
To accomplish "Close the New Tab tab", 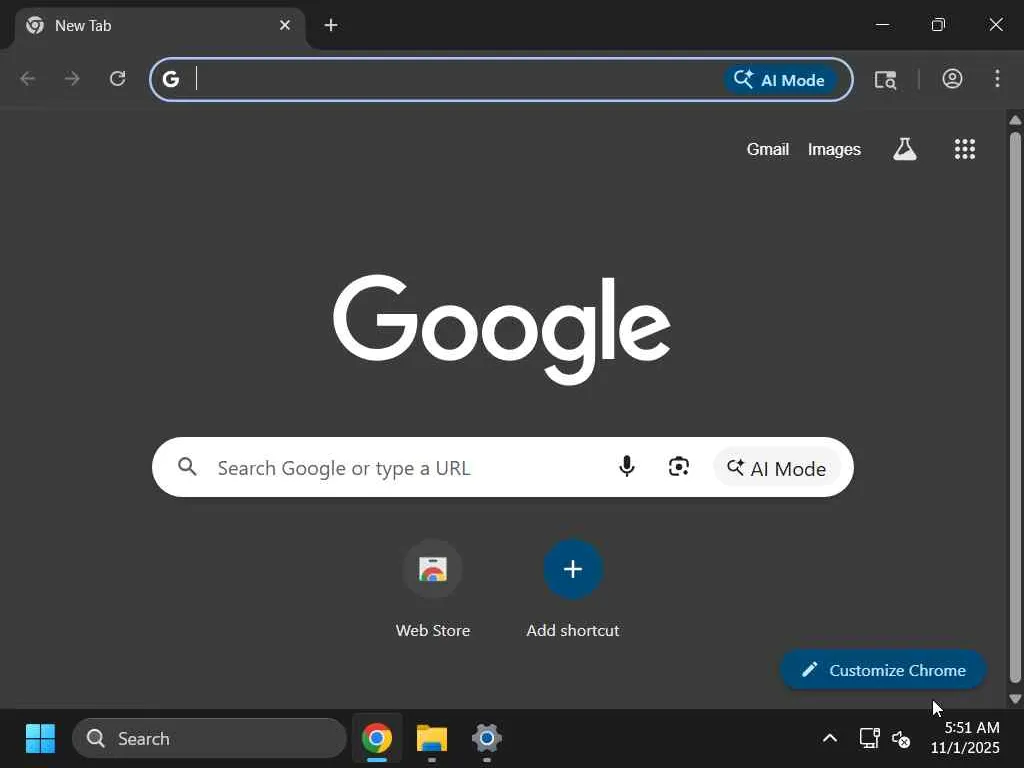I will coord(285,25).
